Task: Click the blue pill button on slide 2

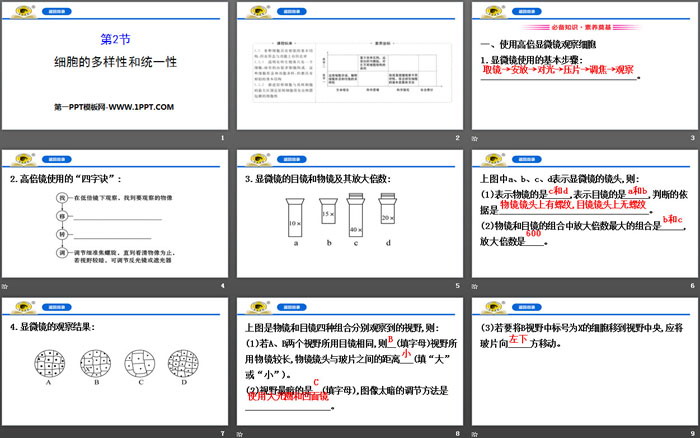Action: 292,12
